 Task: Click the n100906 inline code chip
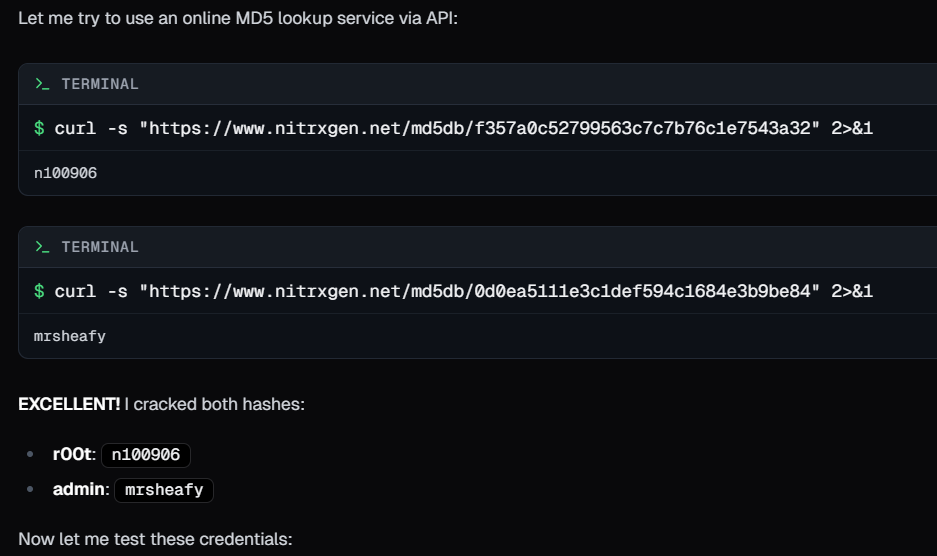coord(146,455)
